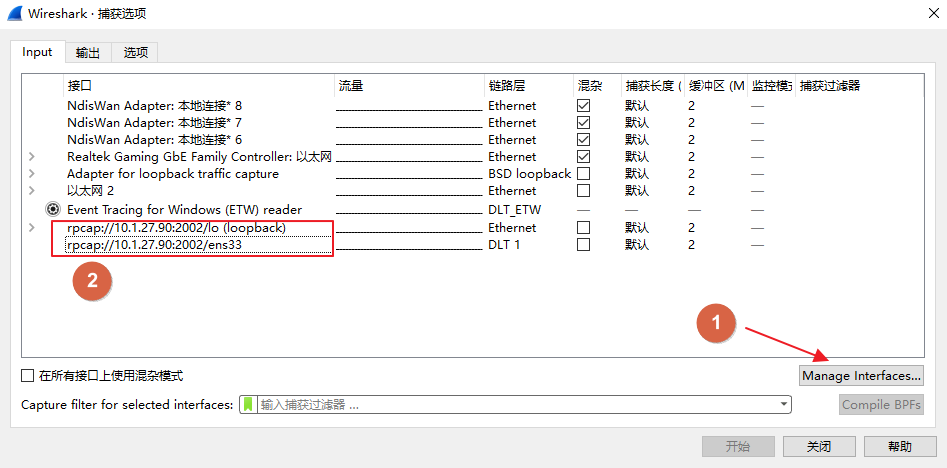Screen dimensions: 947x468
Task: Focus the 输入捕获过滤器 input field
Action: [517, 405]
